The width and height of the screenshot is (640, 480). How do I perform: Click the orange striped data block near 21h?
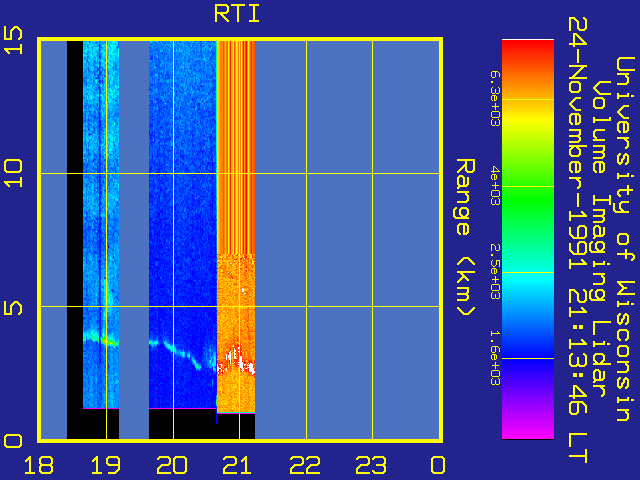(x=236, y=147)
